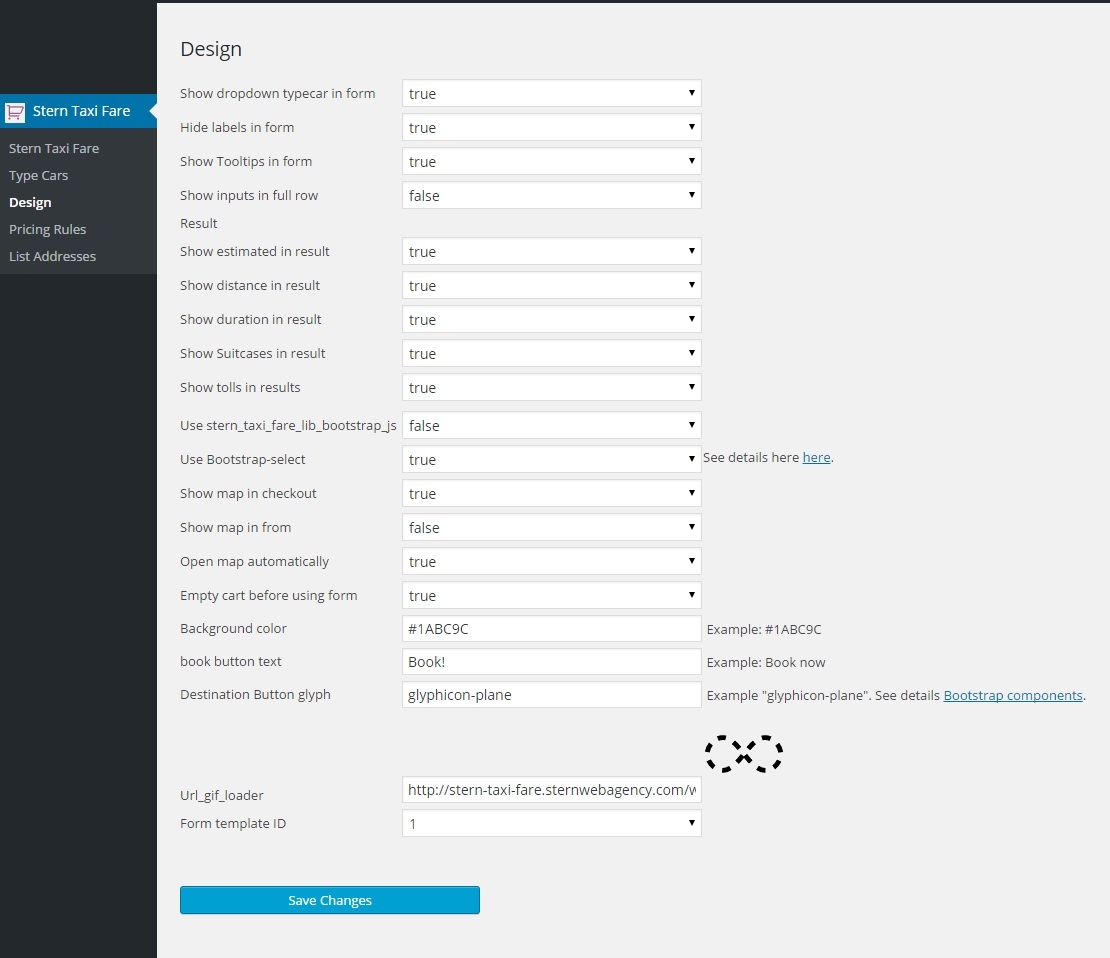
Task: Open Stern Taxi Fare submenu item
Action: point(54,149)
